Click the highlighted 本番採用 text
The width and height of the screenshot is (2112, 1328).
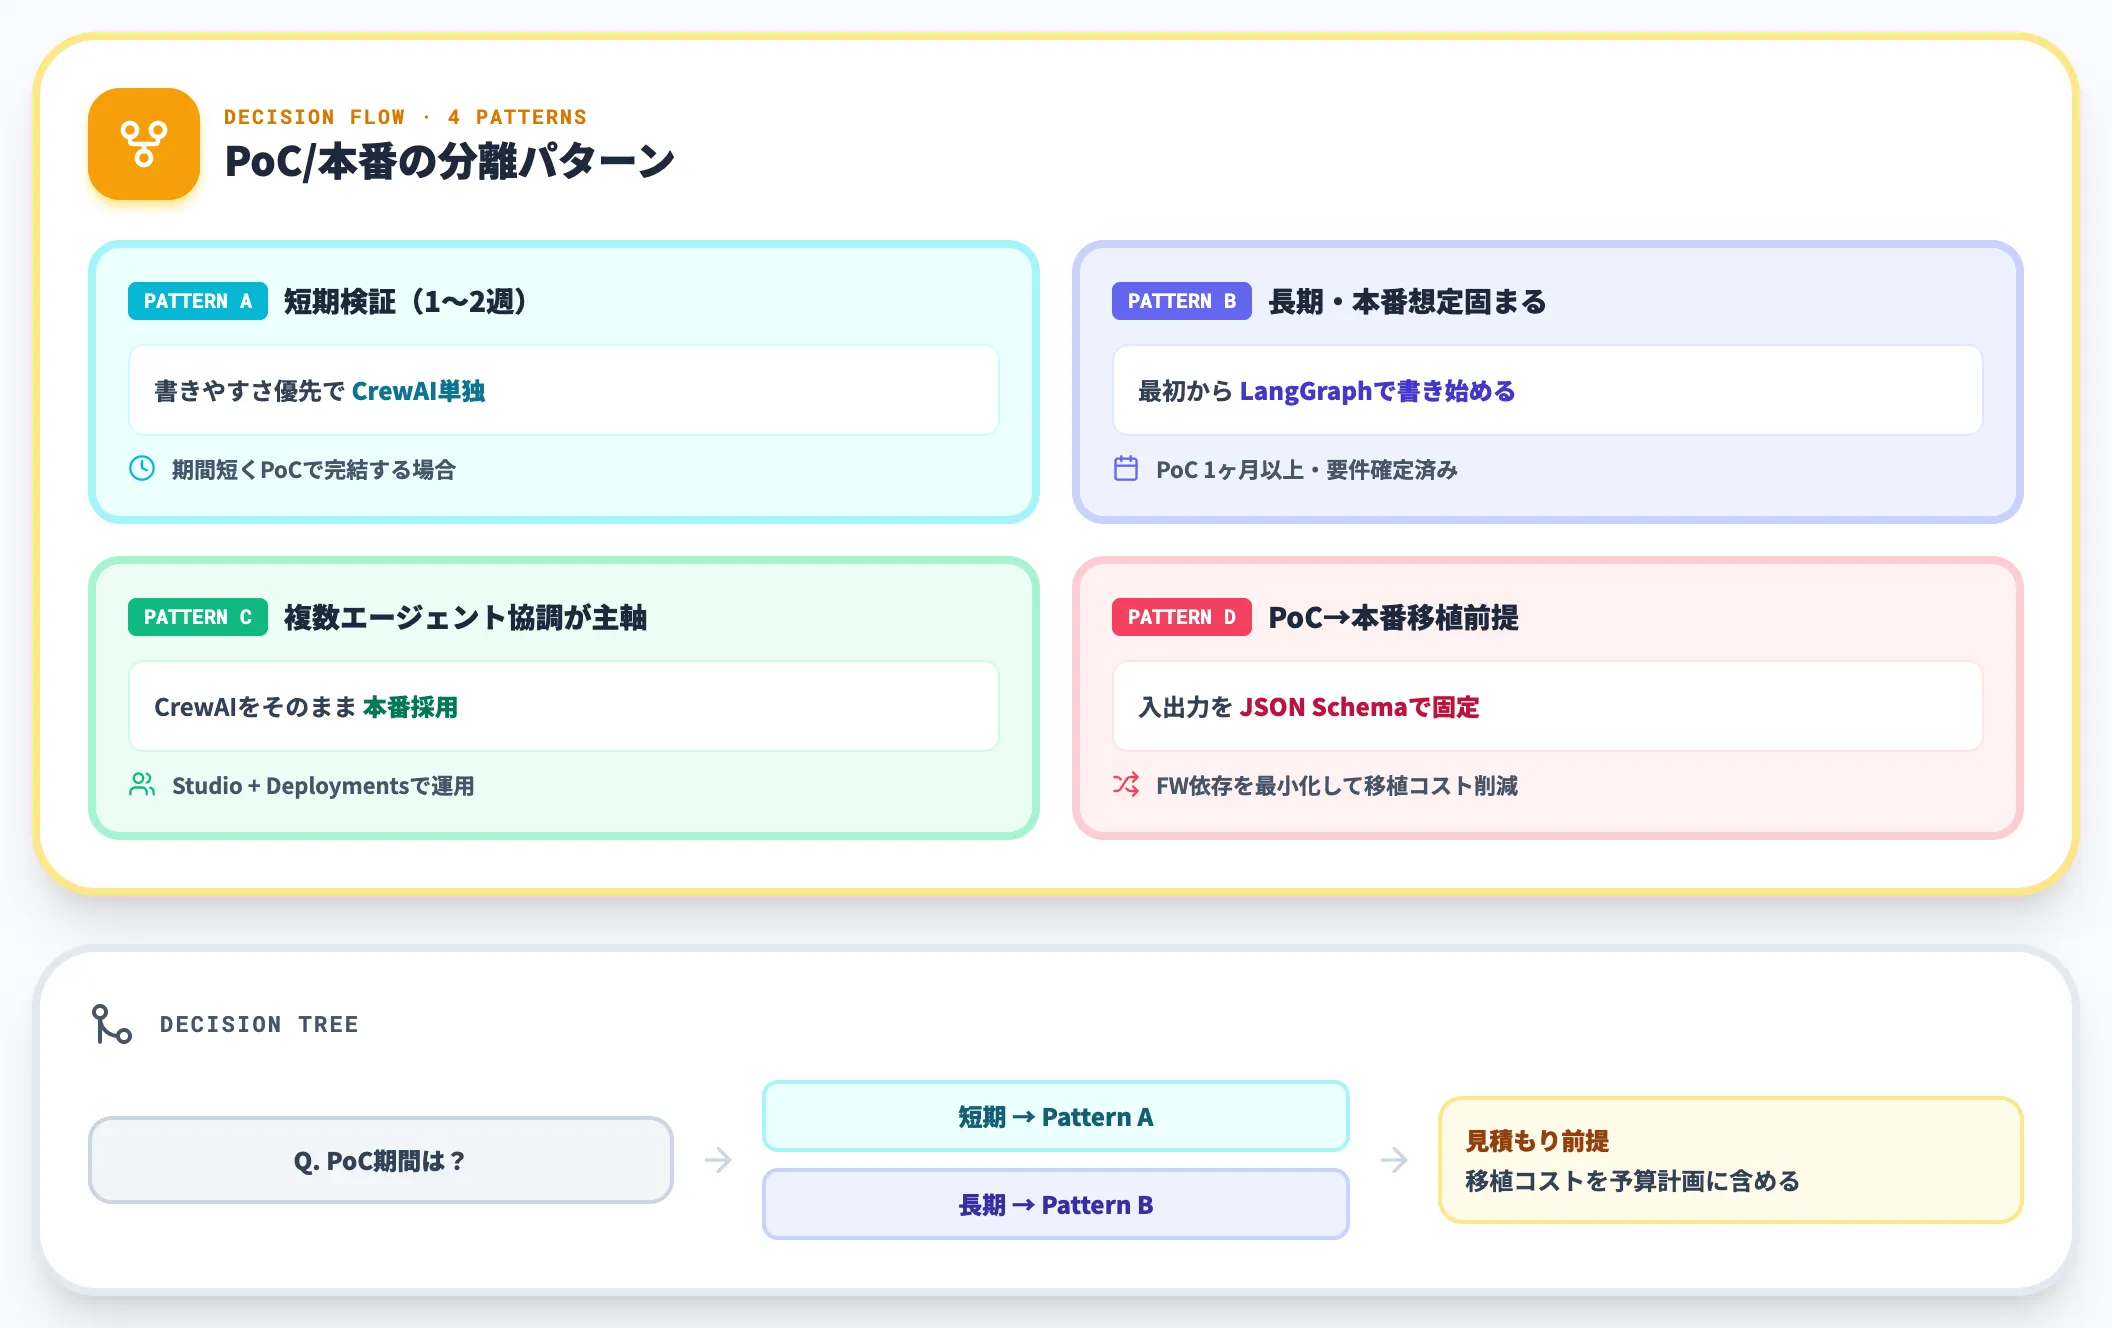tap(410, 707)
